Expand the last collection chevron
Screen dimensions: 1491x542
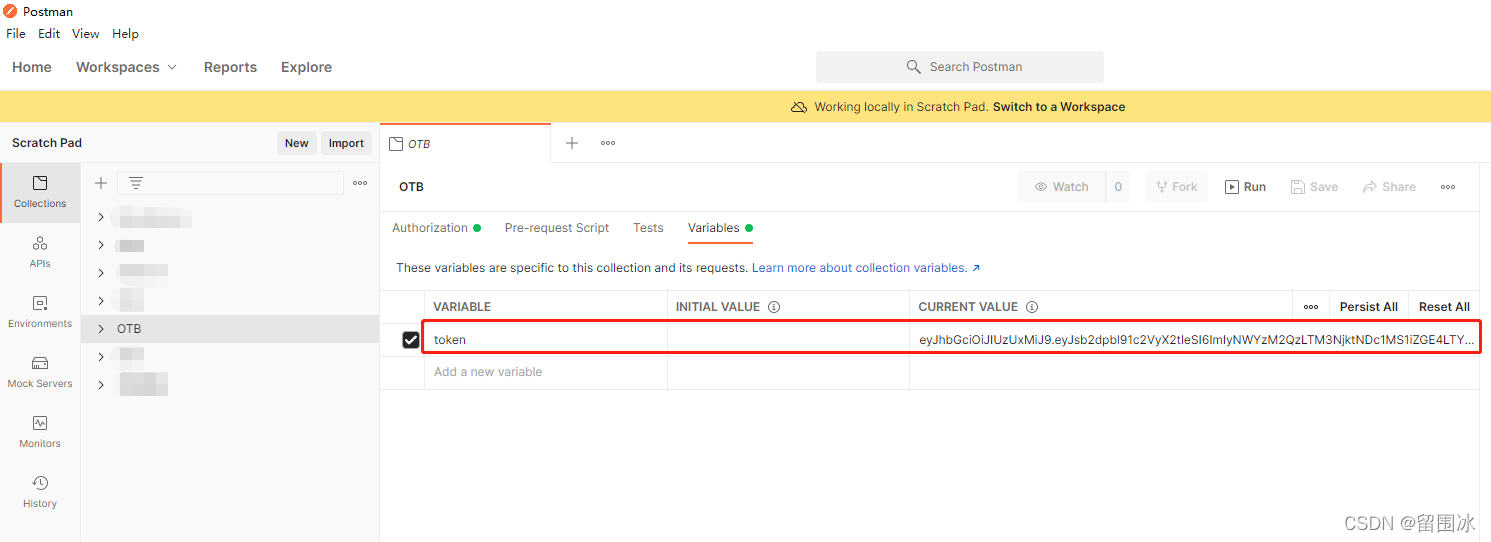click(x=101, y=385)
